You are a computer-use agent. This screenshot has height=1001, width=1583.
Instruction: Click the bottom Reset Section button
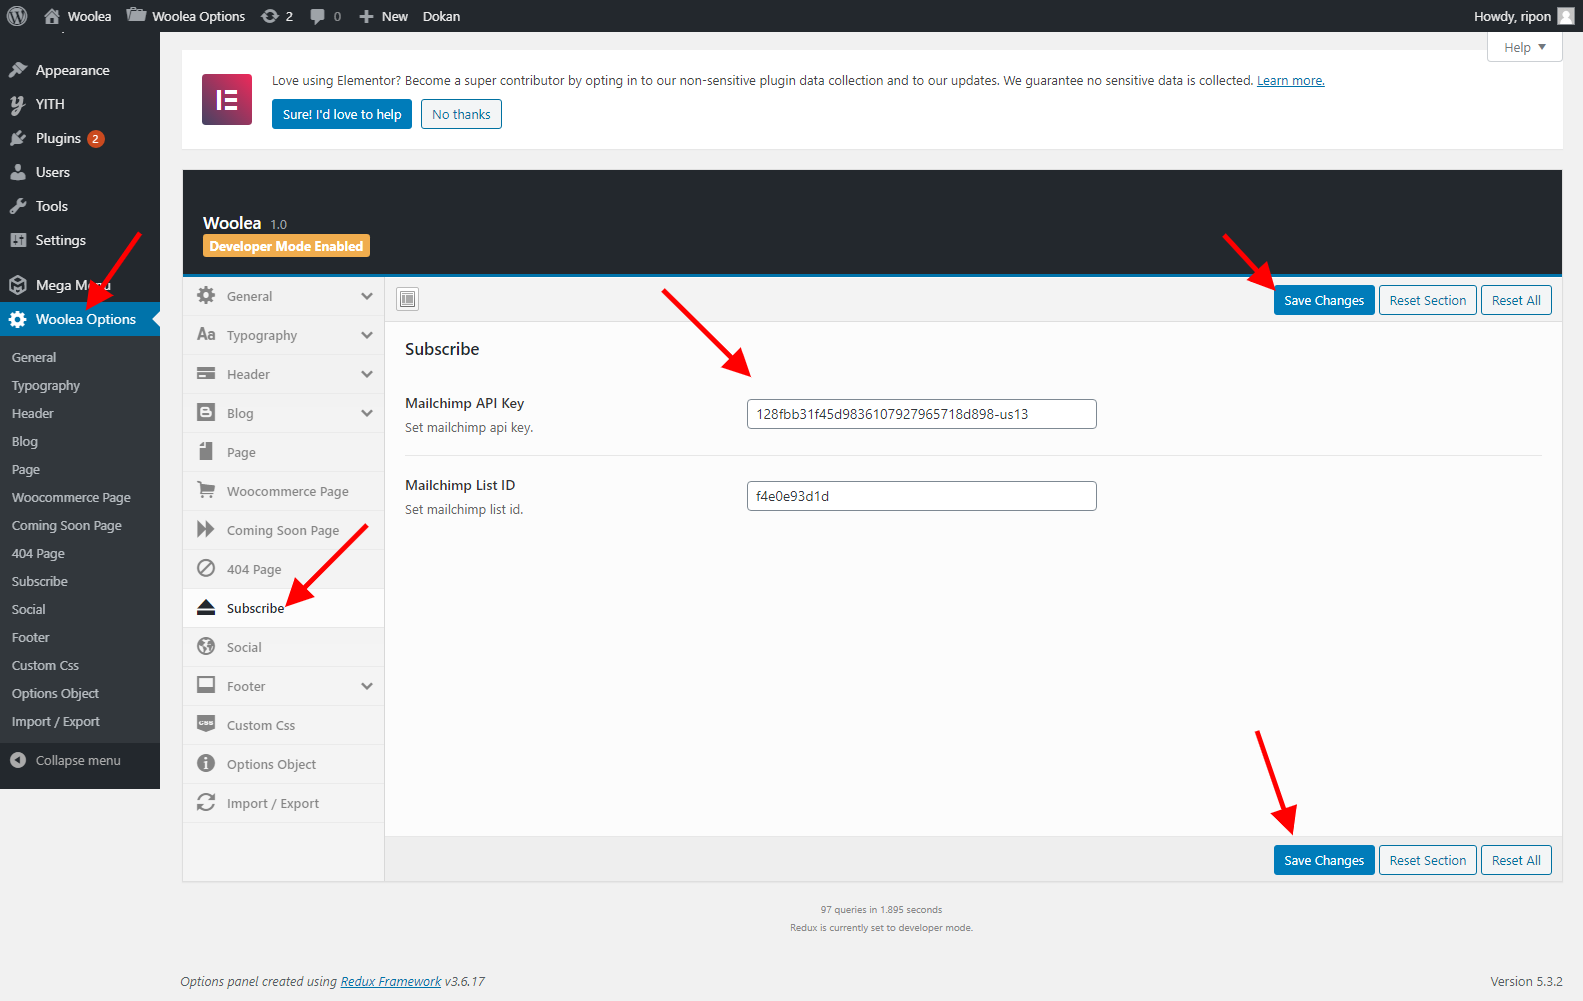(1427, 860)
